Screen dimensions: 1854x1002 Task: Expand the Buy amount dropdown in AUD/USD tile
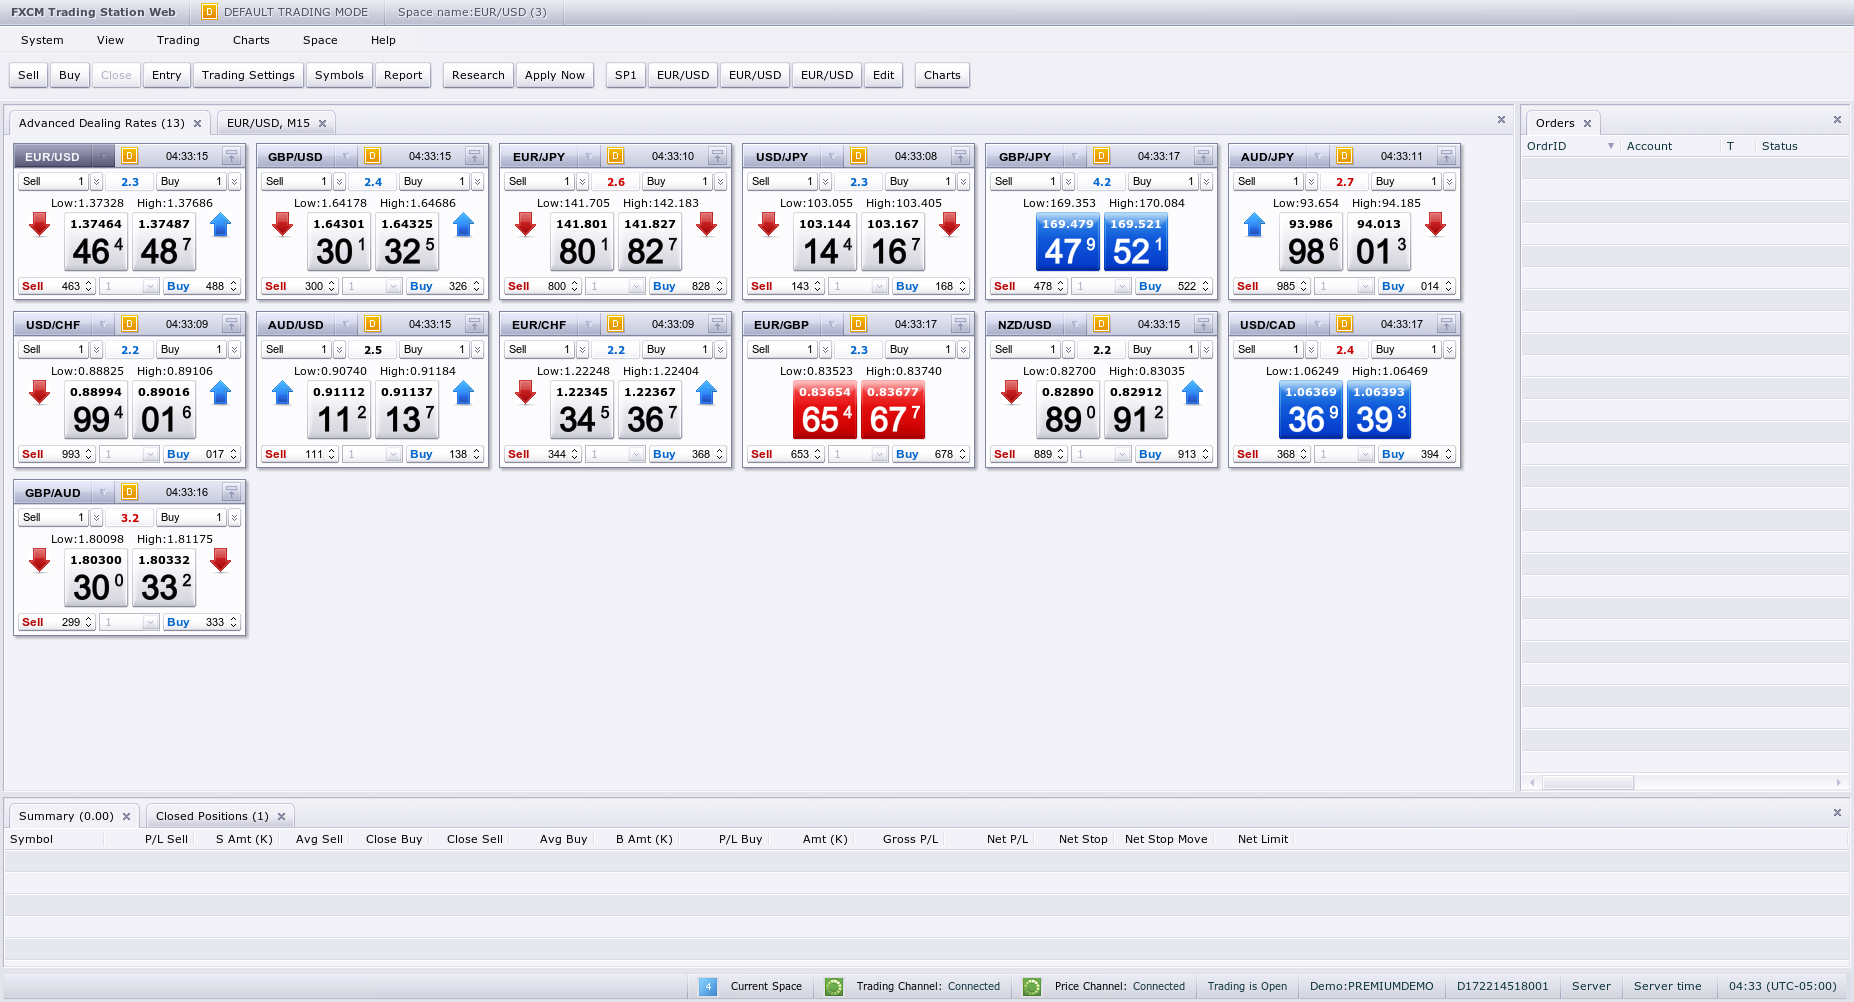click(477, 350)
